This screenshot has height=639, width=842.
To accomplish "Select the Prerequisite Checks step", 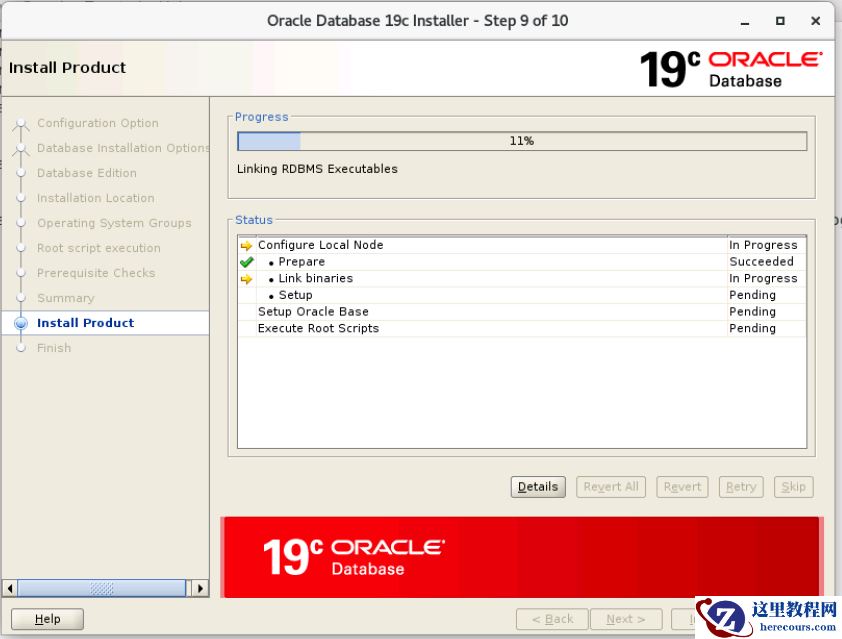I will 96,273.
